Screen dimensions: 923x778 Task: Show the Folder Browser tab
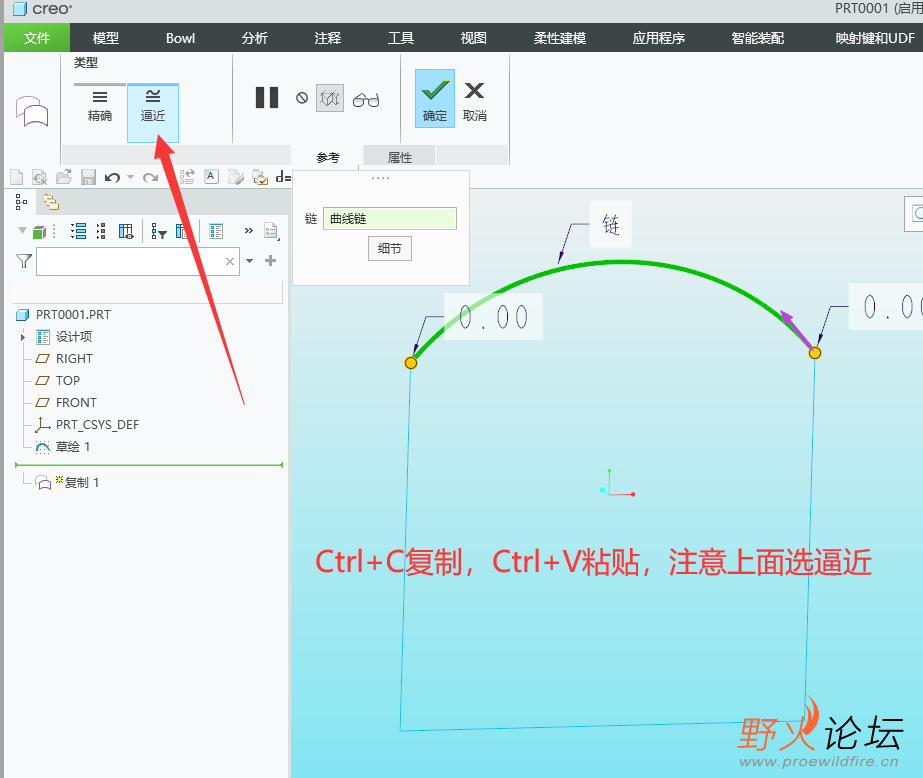[51, 202]
